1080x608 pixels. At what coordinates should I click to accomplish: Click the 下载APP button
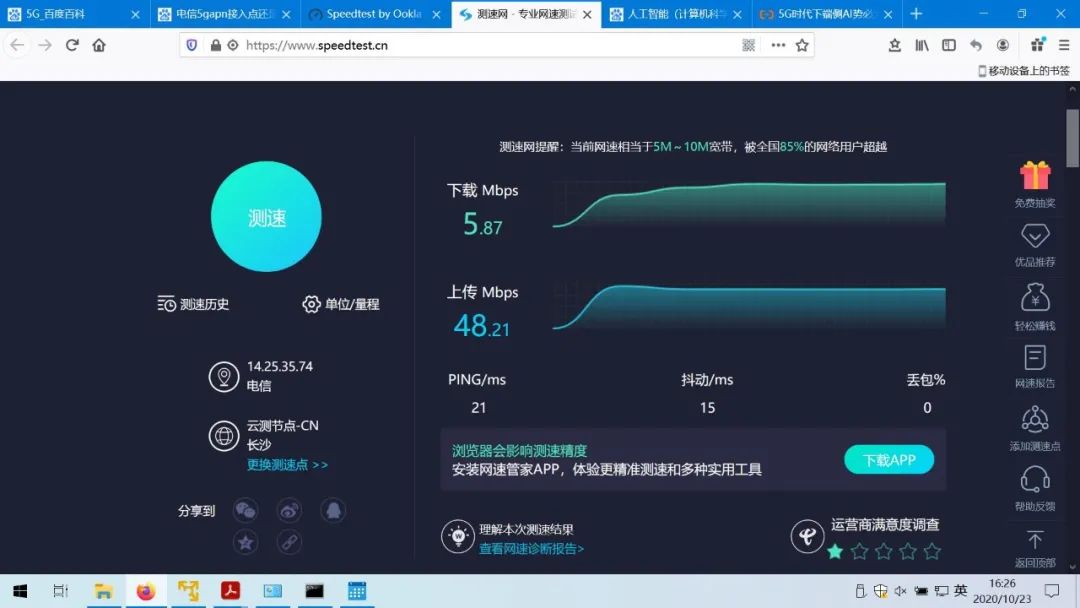point(888,460)
